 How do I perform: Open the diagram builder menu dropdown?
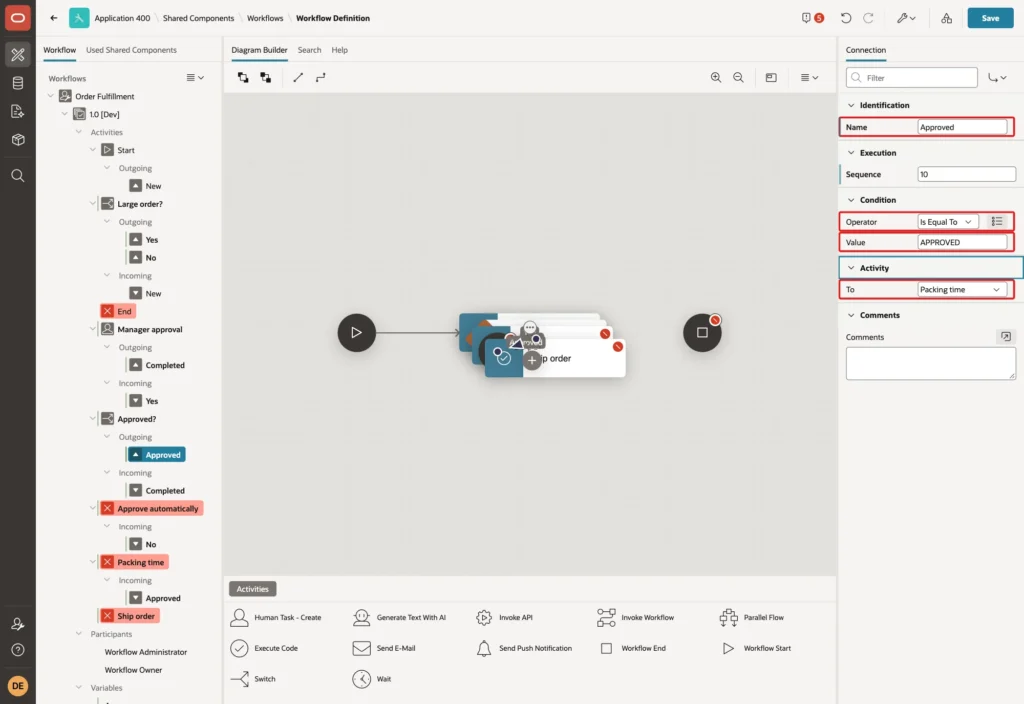(x=809, y=77)
